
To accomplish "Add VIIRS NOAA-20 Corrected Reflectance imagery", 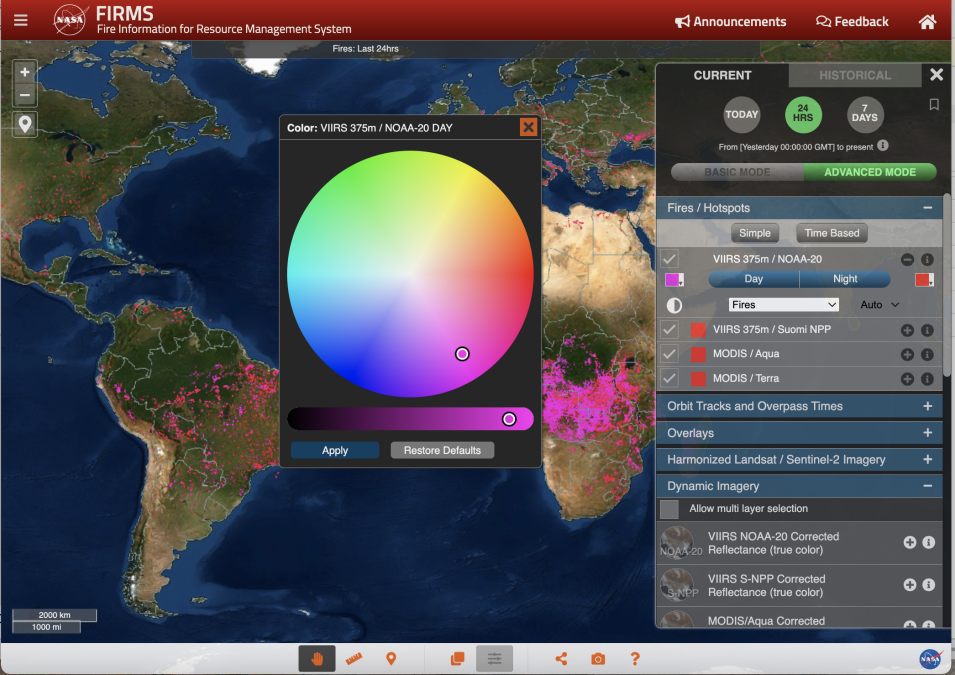I will [909, 542].
